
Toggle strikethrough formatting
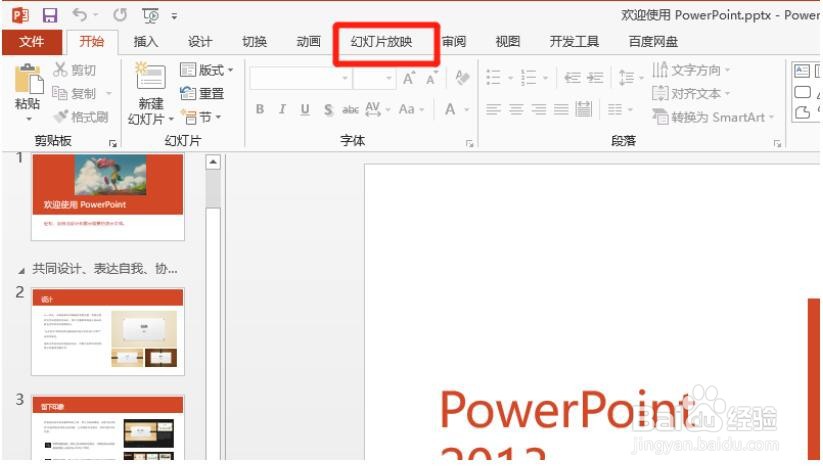[351, 109]
